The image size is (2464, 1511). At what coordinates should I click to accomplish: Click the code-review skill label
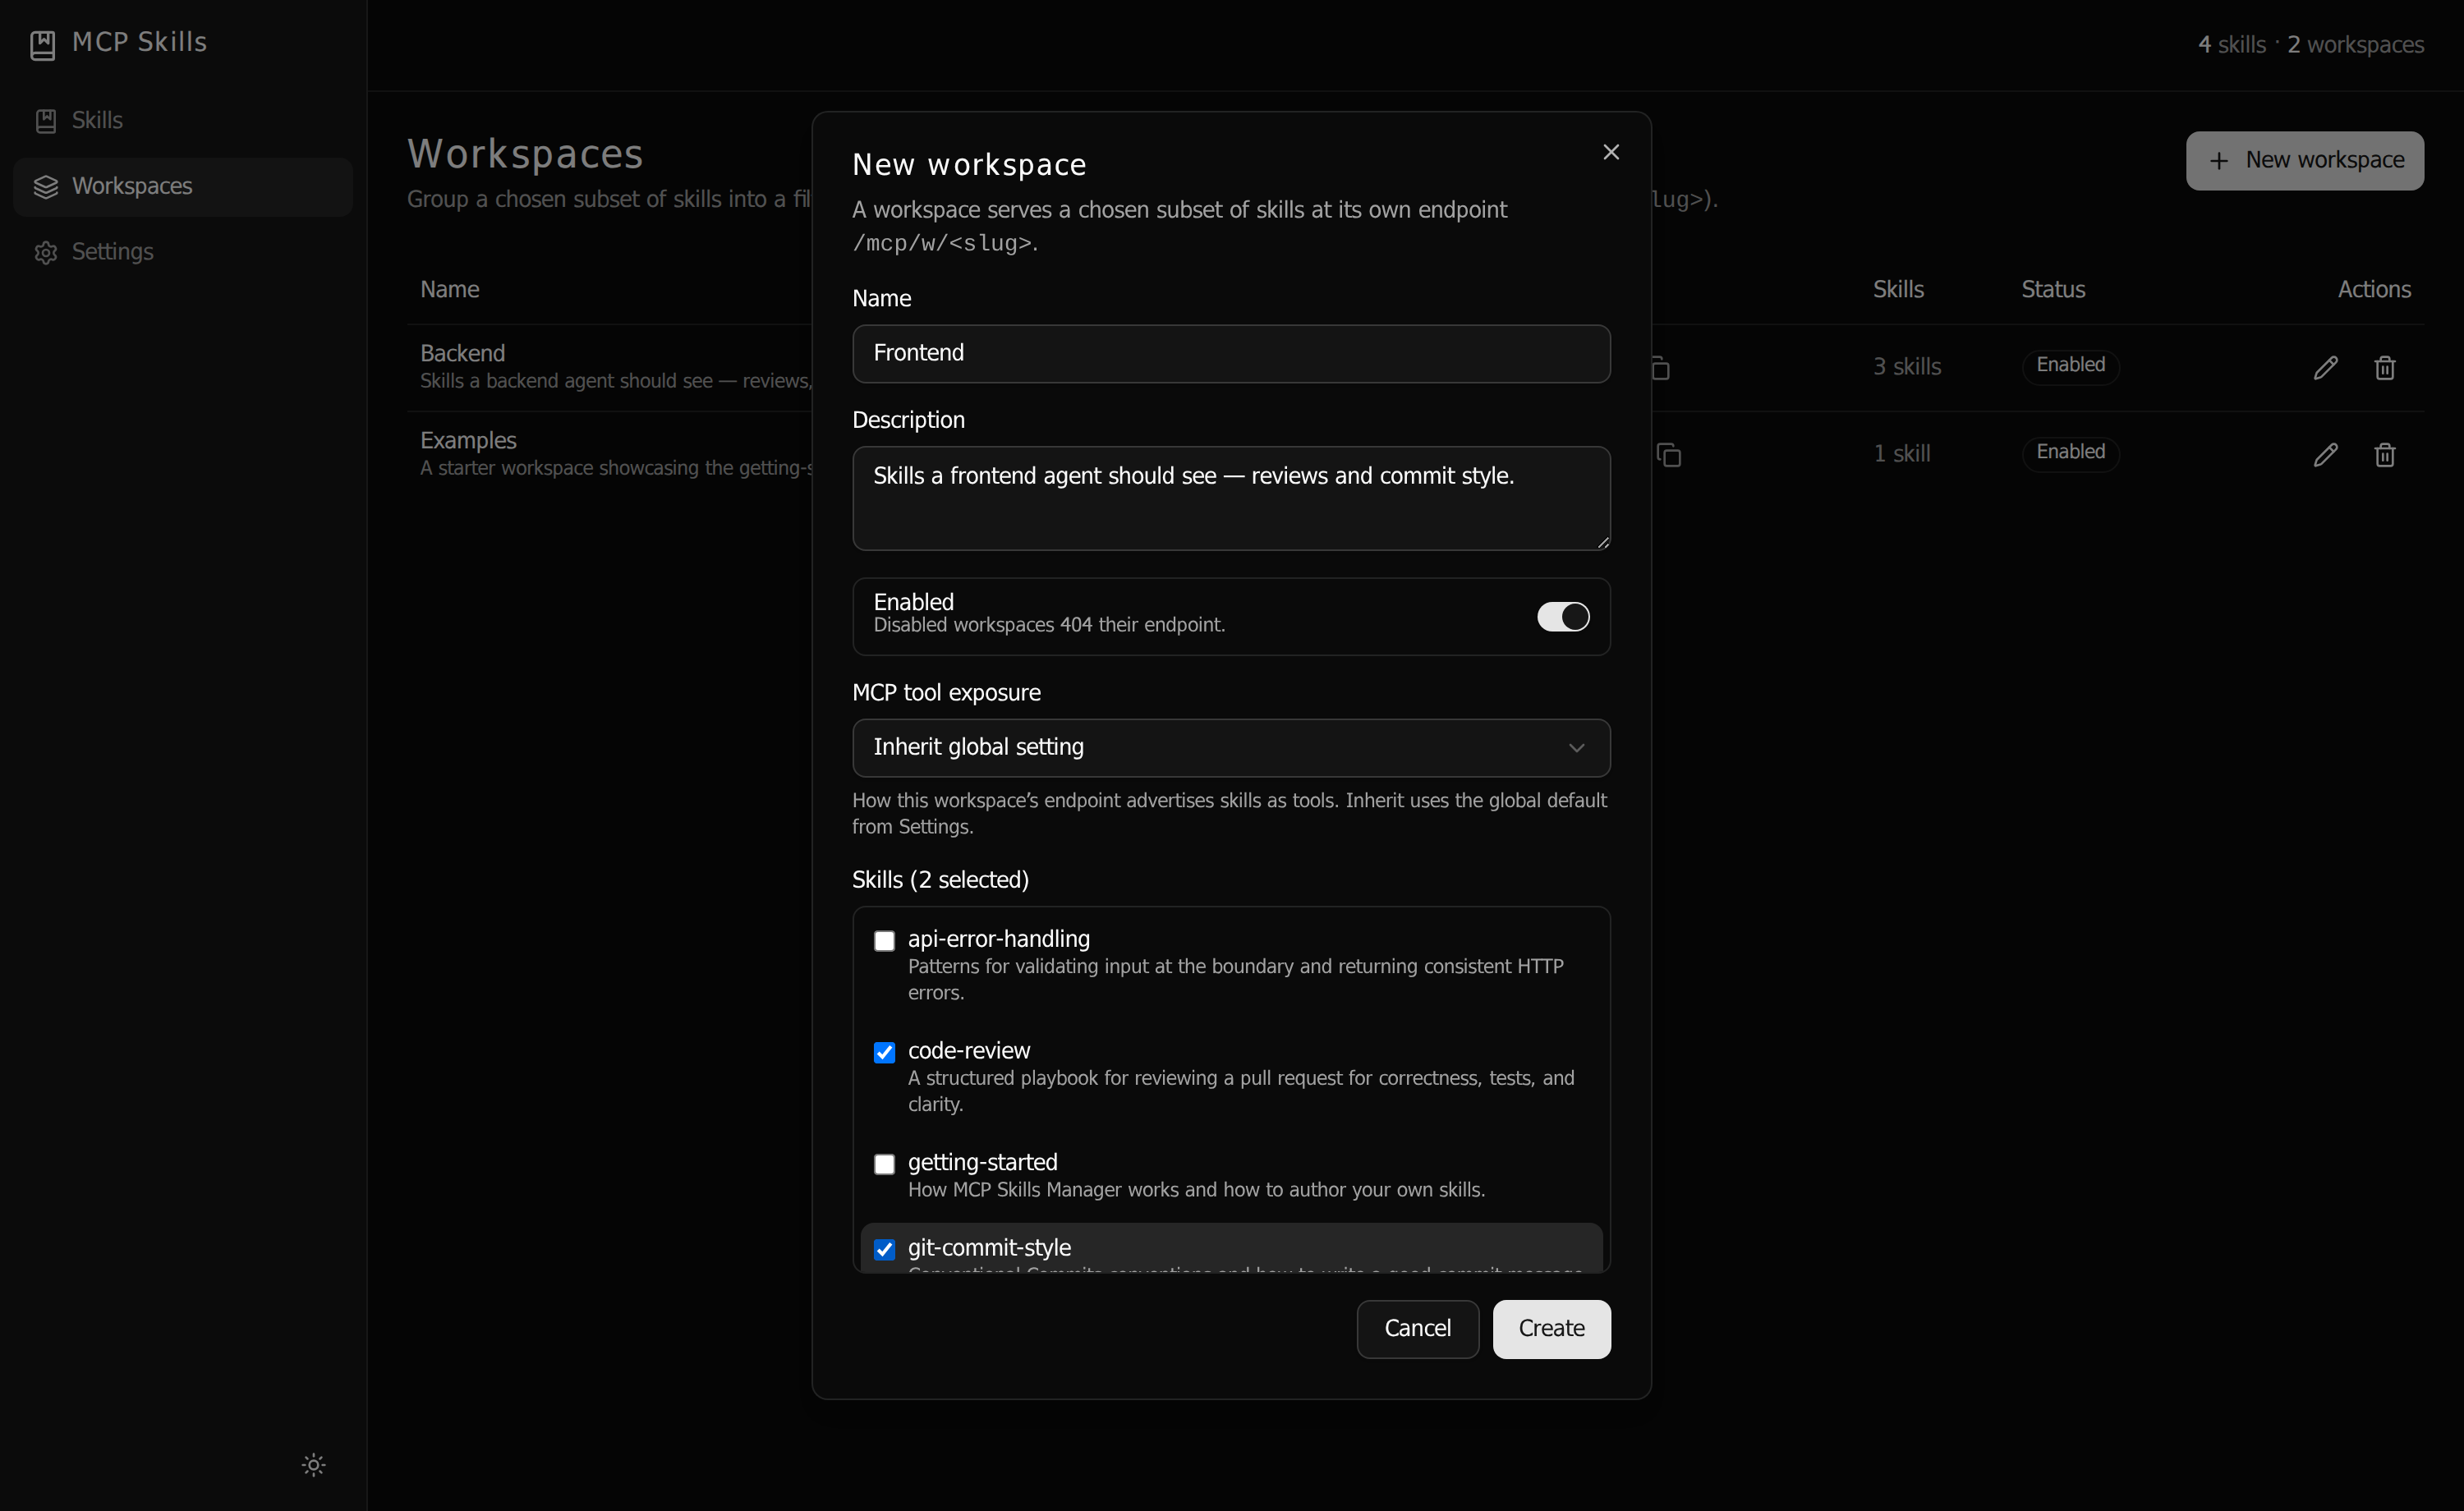(x=968, y=1051)
